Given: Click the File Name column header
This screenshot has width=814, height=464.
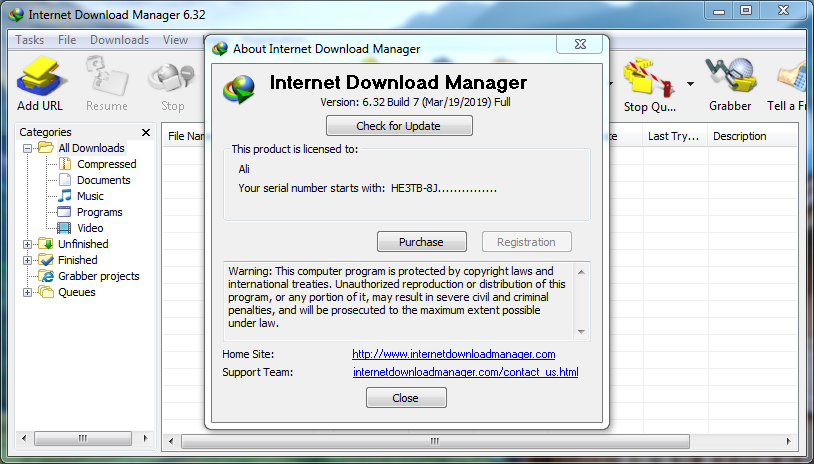Looking at the screenshot, I should (x=185, y=137).
